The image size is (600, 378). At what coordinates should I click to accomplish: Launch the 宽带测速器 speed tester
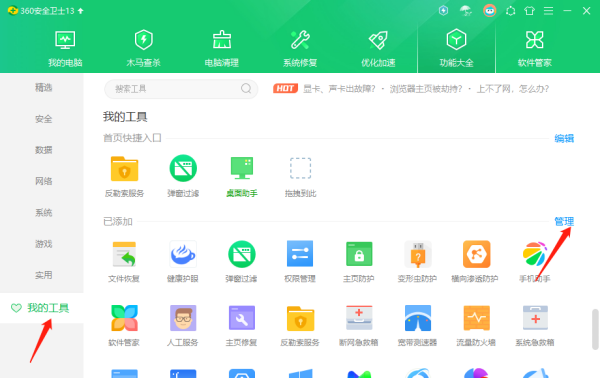click(x=417, y=326)
